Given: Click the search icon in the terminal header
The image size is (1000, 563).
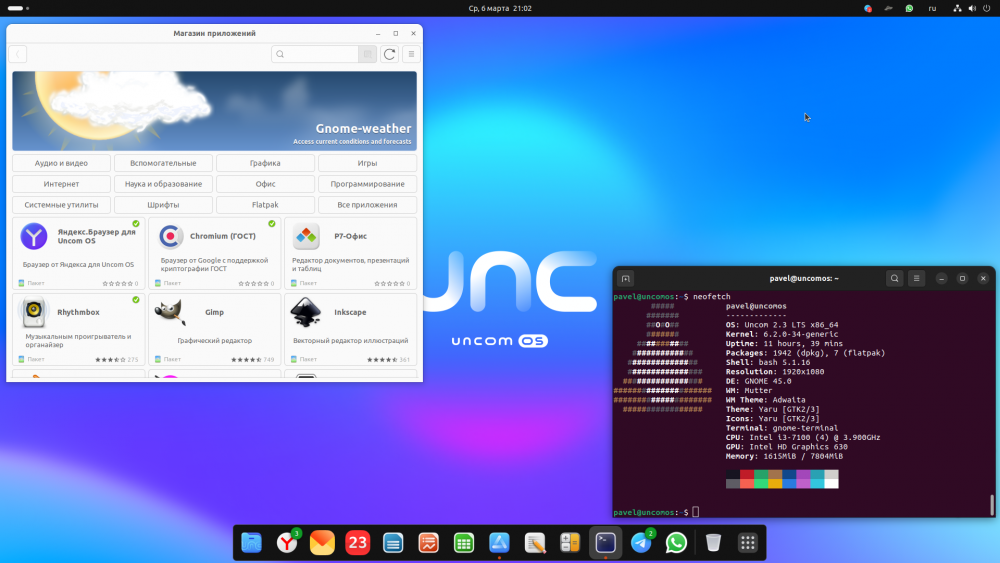Looking at the screenshot, I should point(895,279).
